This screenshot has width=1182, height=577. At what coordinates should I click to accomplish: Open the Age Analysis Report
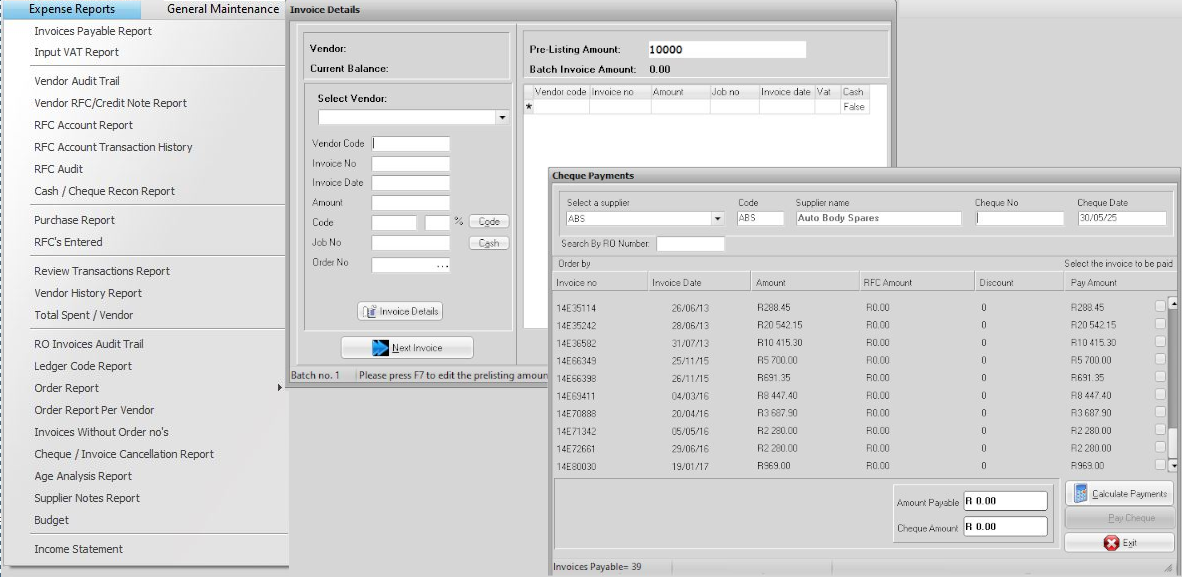[83, 476]
